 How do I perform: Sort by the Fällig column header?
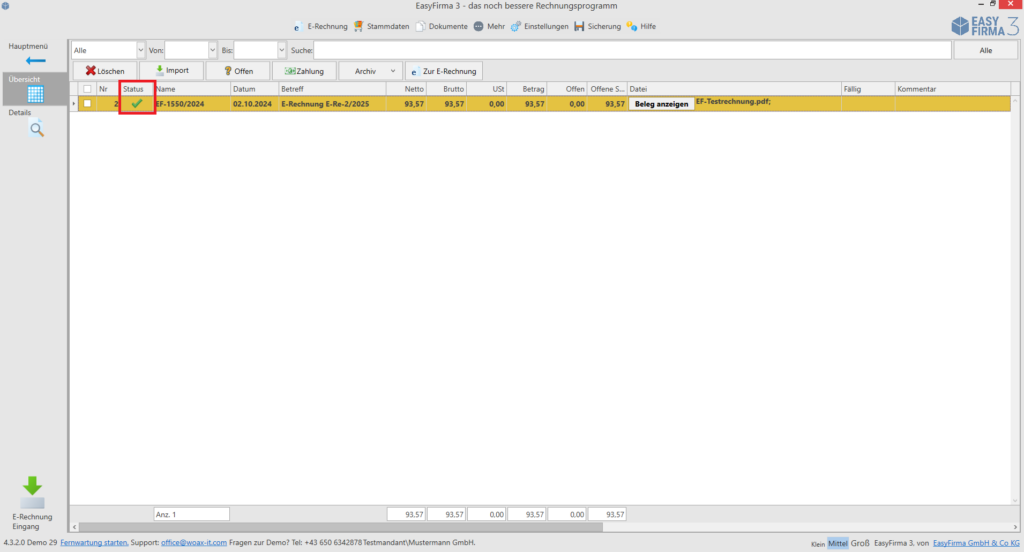coord(867,89)
